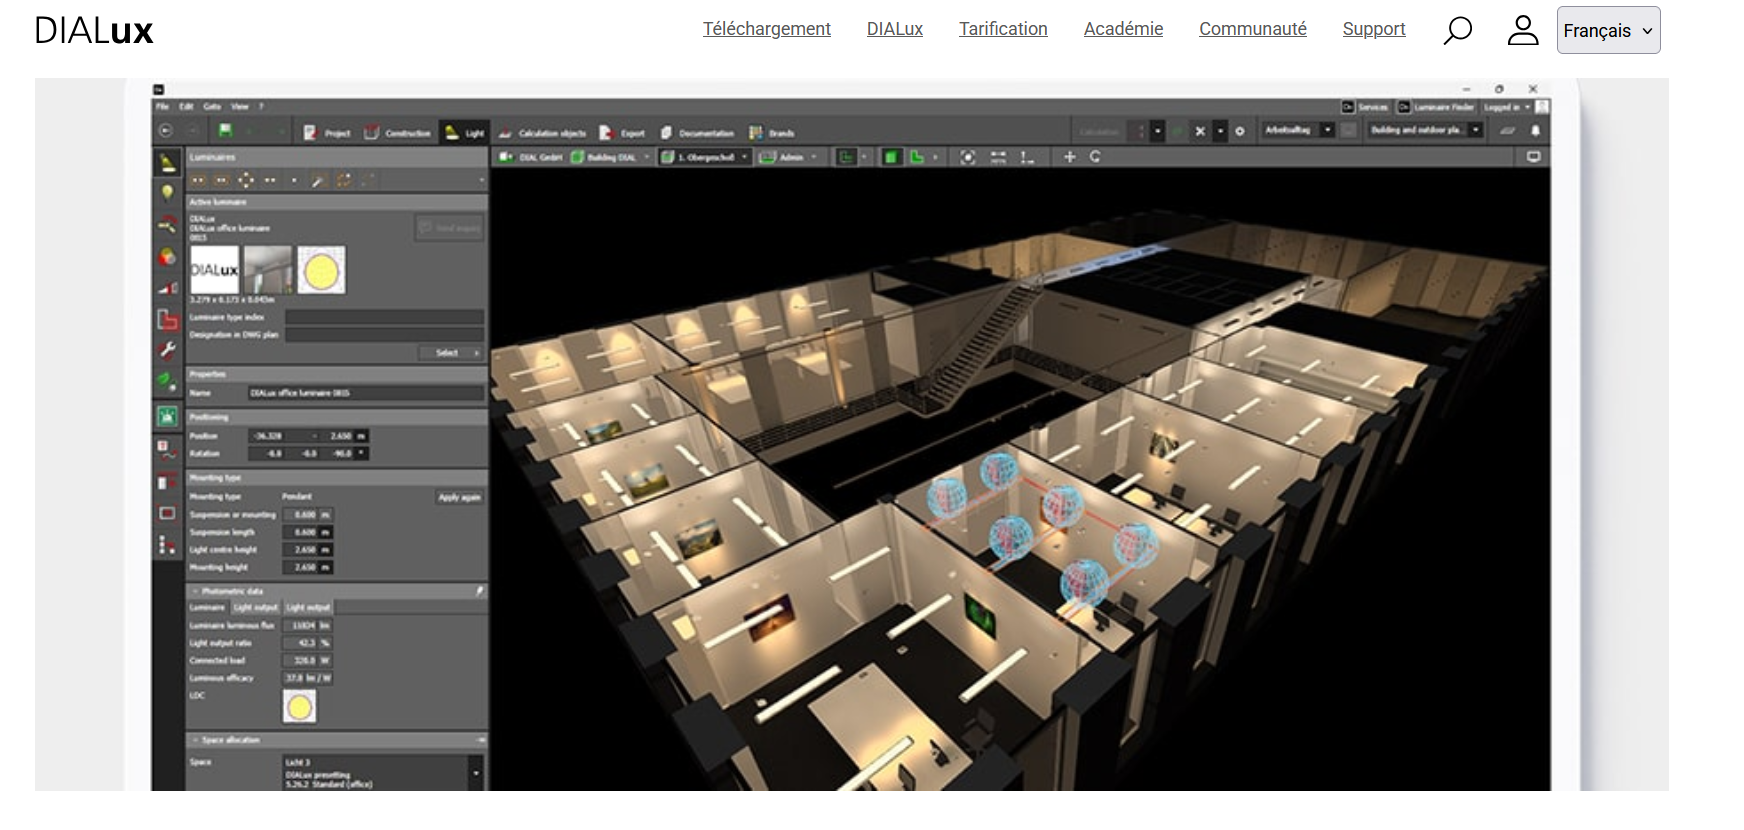The width and height of the screenshot is (1744, 830).
Task: Click the crosshair move view icon
Action: coord(1069,157)
